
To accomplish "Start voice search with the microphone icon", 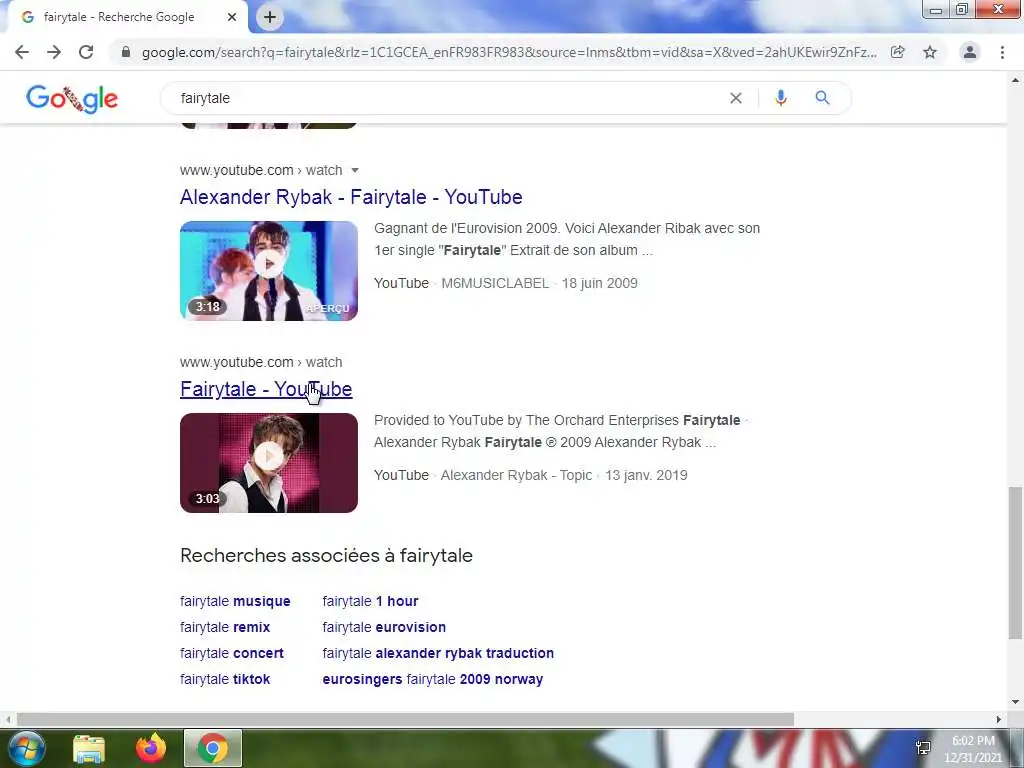I will [780, 98].
